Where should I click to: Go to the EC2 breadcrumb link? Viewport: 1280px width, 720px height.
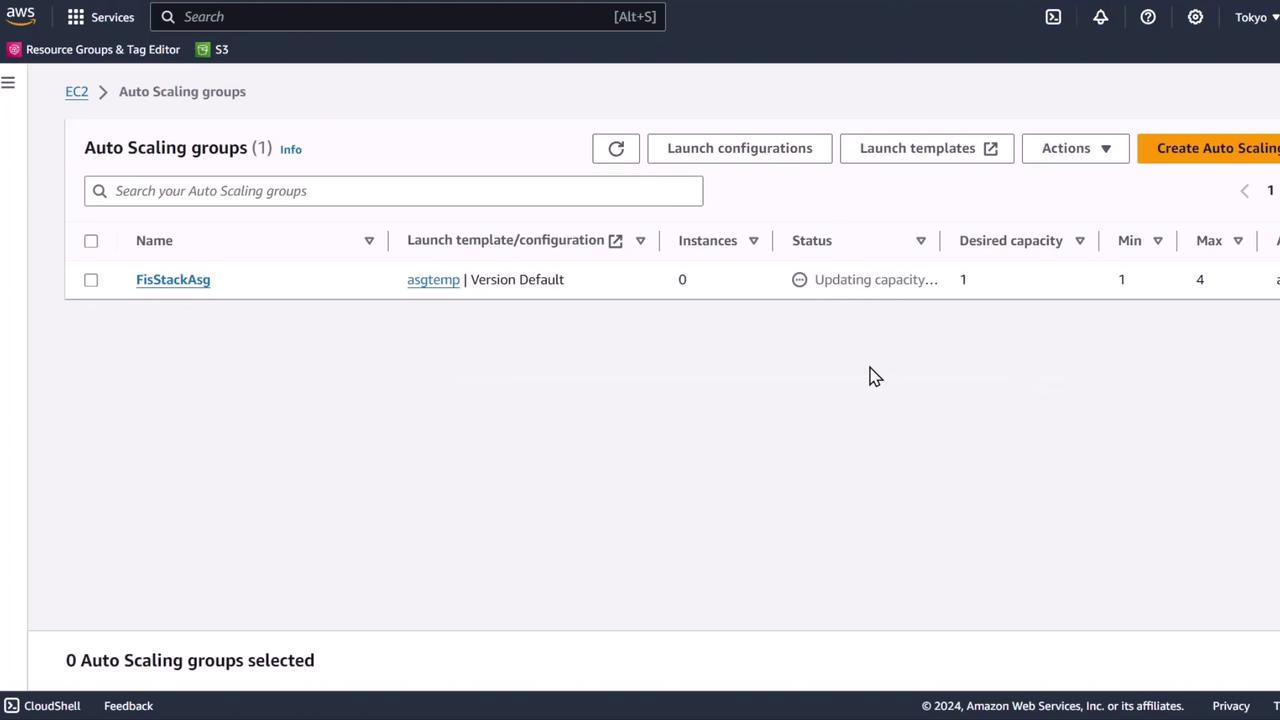[77, 92]
